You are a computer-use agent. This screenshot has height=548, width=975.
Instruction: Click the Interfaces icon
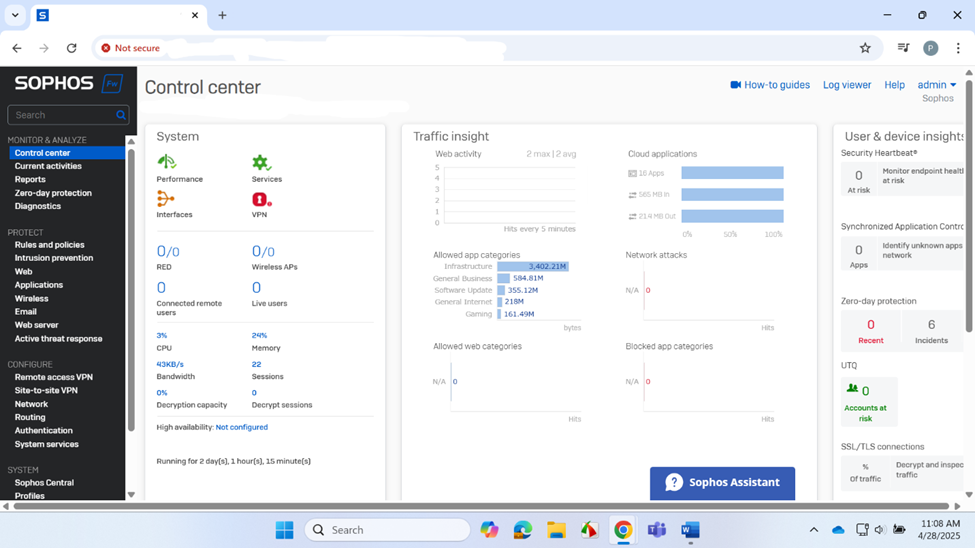(x=166, y=199)
